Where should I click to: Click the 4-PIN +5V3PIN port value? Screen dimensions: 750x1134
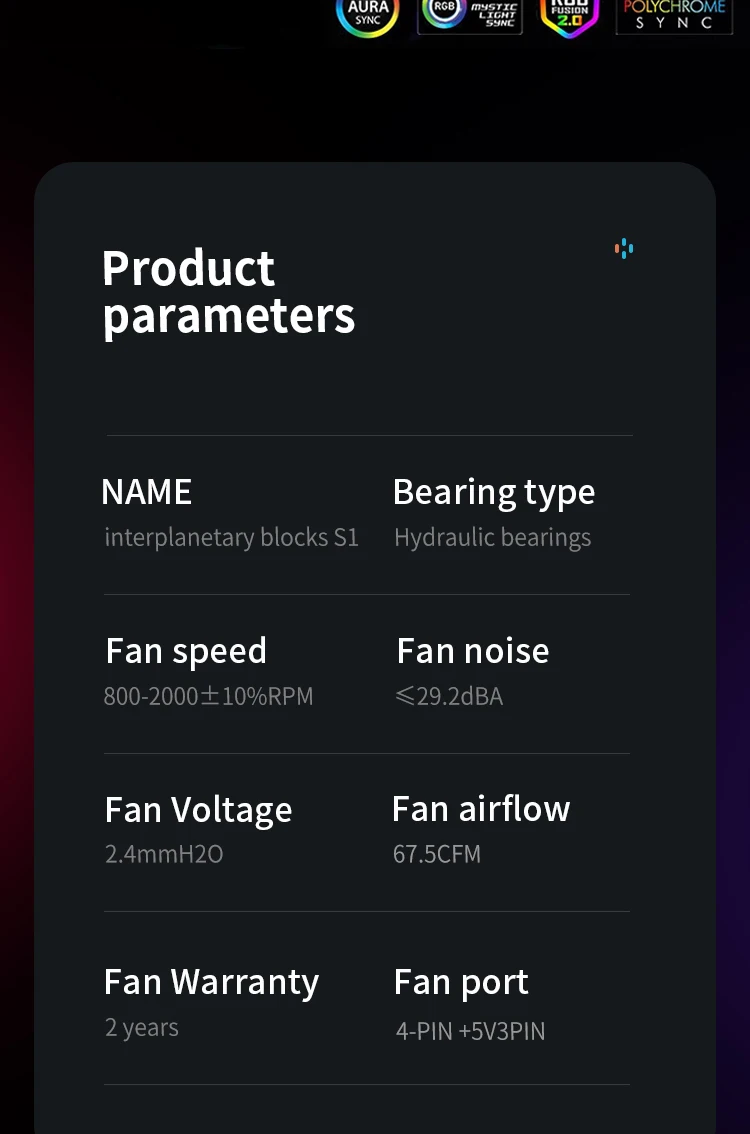pos(470,1031)
